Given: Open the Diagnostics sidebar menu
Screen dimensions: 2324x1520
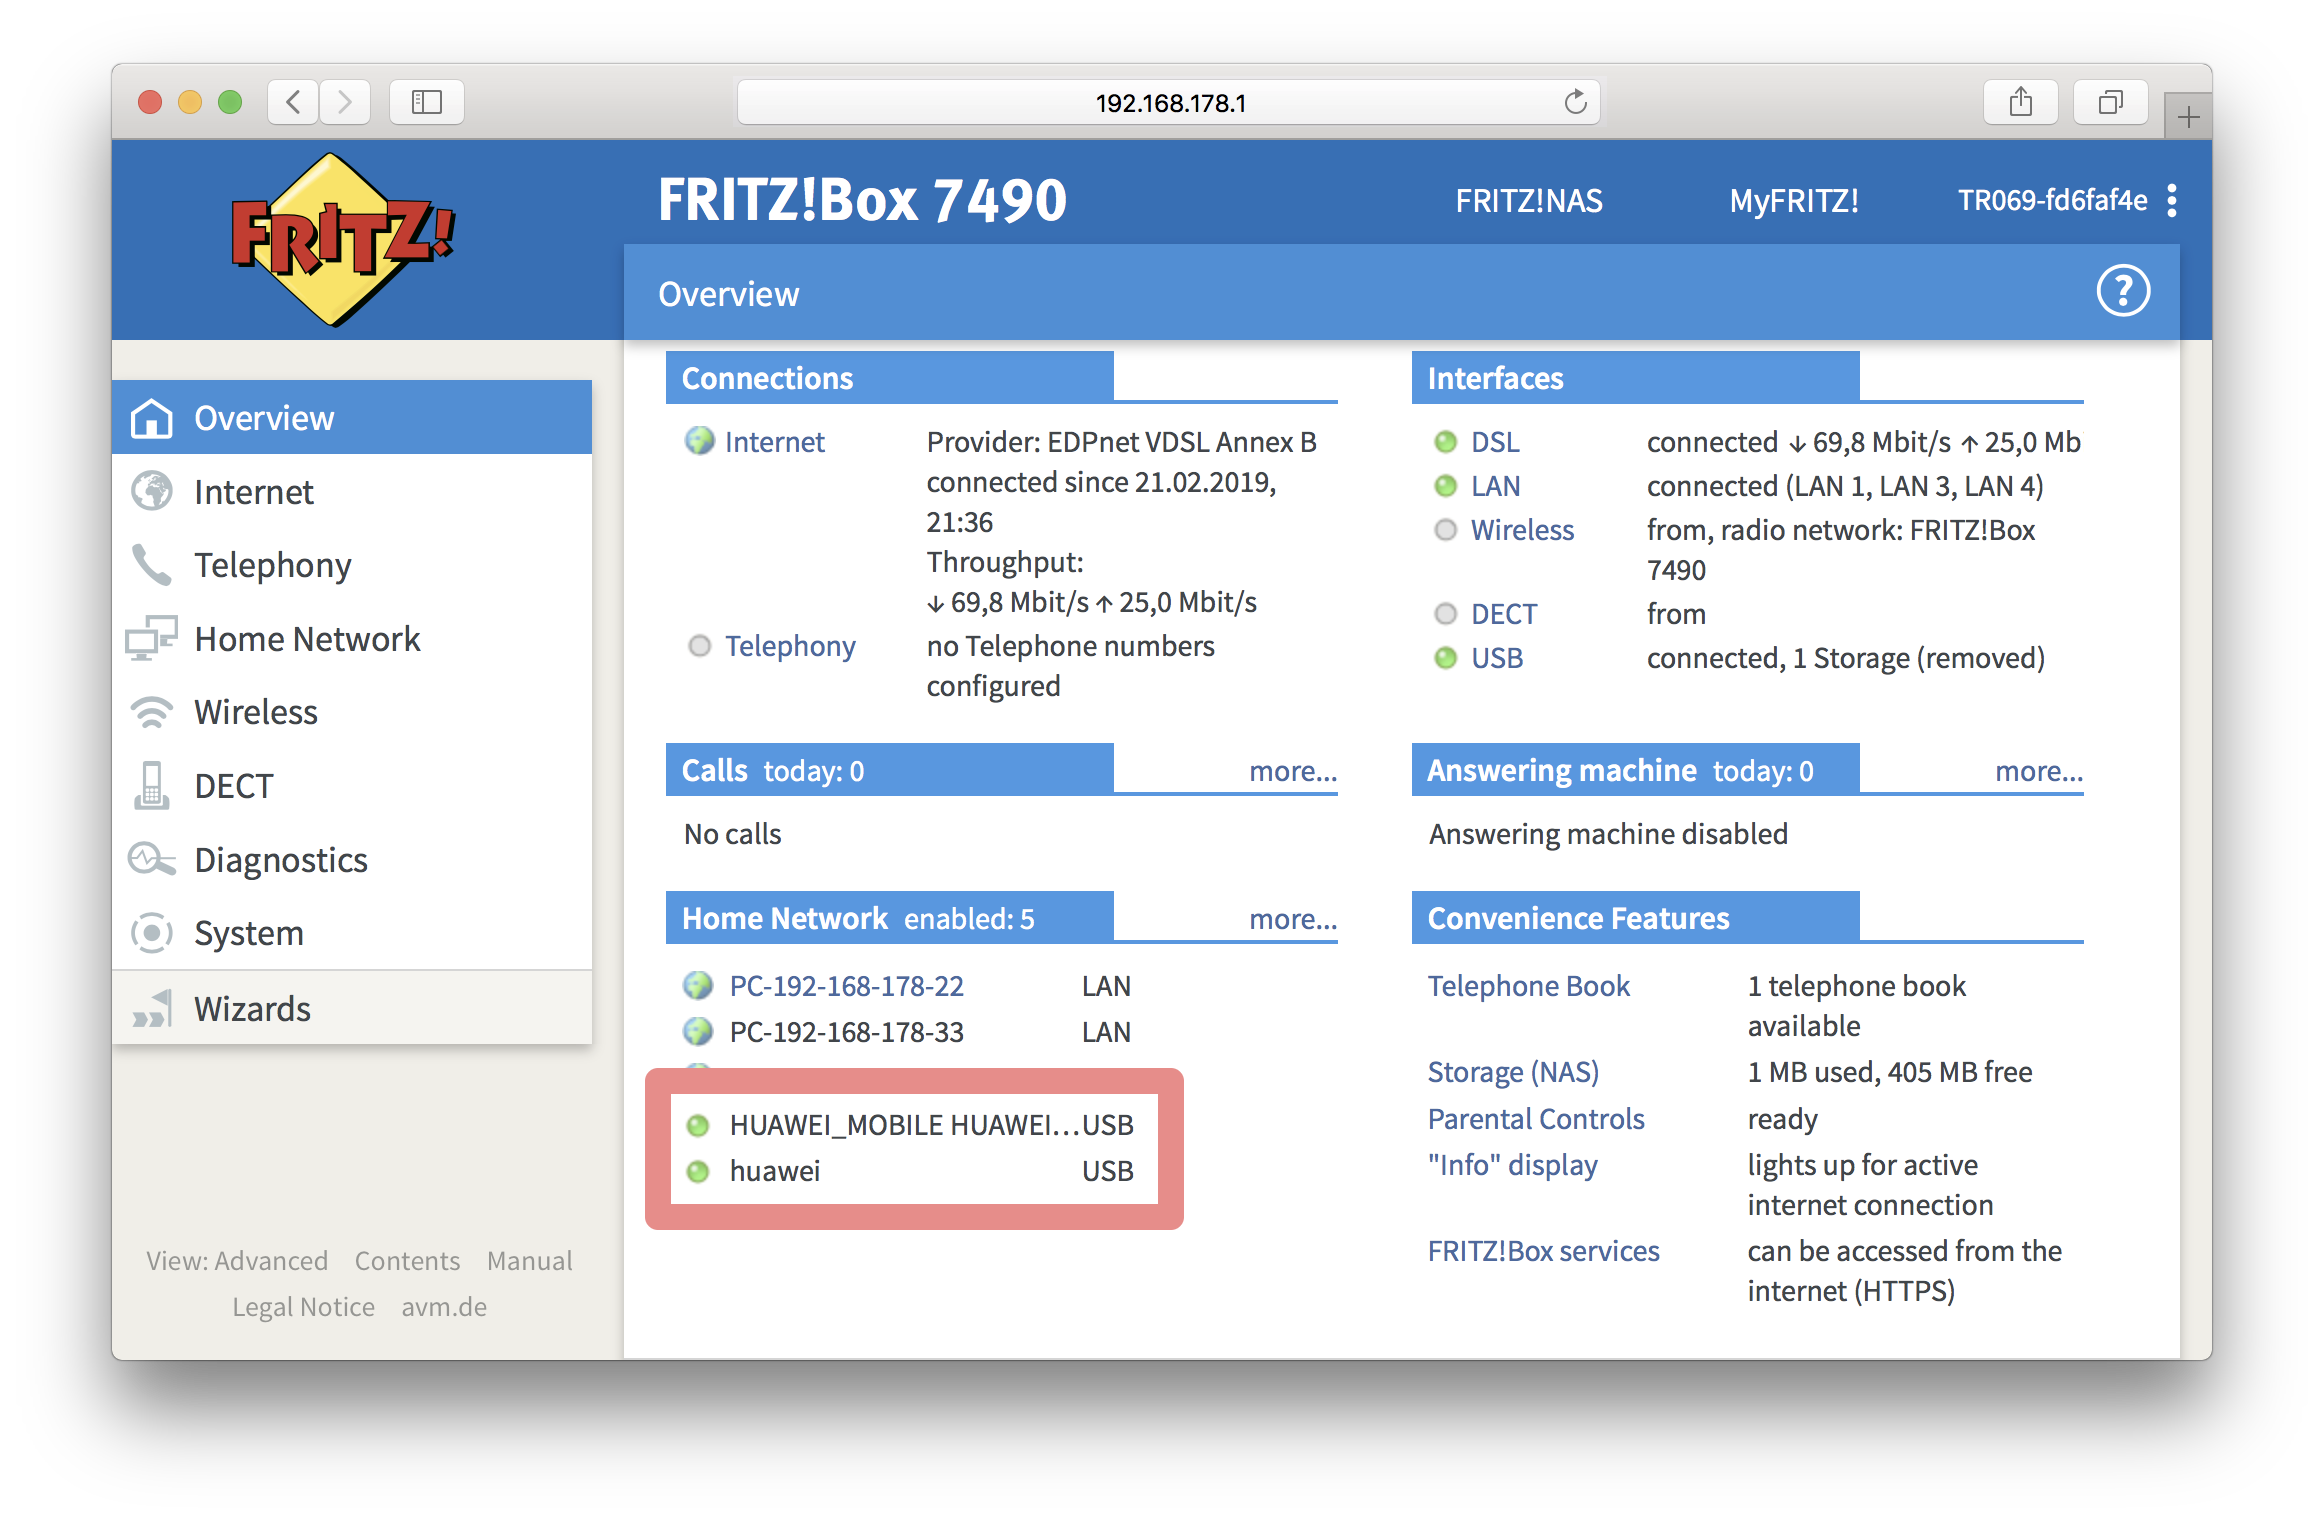Looking at the screenshot, I should [x=352, y=859].
